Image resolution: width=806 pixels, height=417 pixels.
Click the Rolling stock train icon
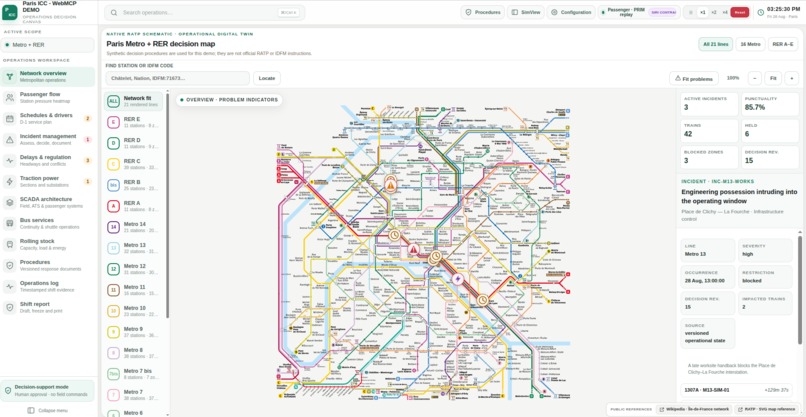[9, 244]
